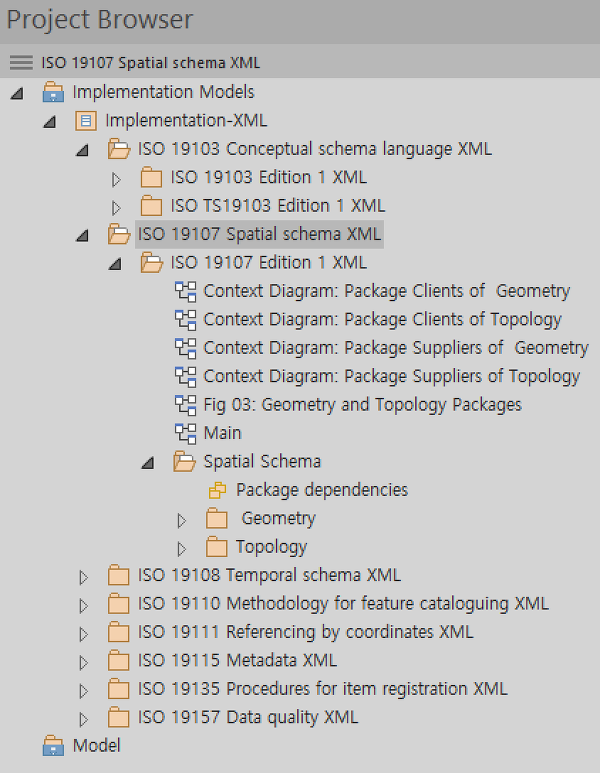This screenshot has height=773, width=600.
Task: Click the ISO 19111 Referencing folder icon
Action: pyautogui.click(x=118, y=632)
